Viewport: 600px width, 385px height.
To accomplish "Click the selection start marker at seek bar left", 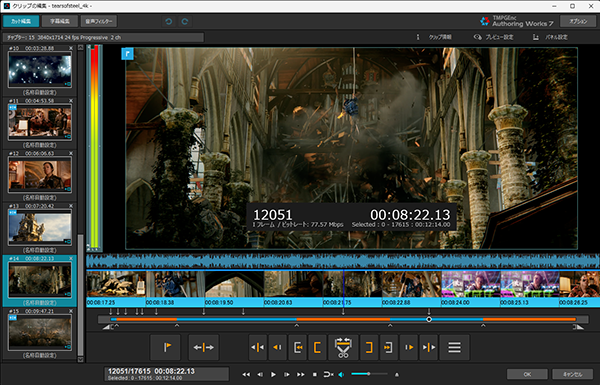I will pyautogui.click(x=107, y=326).
